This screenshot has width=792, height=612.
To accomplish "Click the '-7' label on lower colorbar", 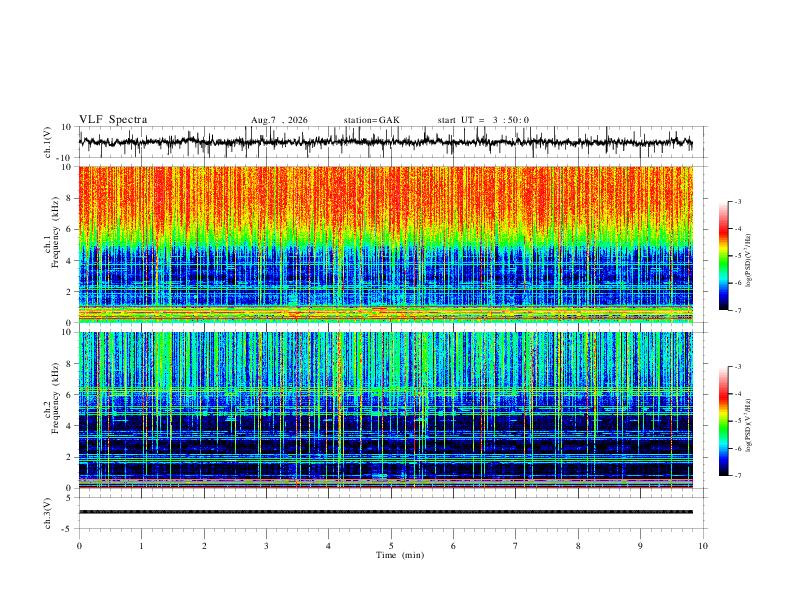I will (x=737, y=476).
